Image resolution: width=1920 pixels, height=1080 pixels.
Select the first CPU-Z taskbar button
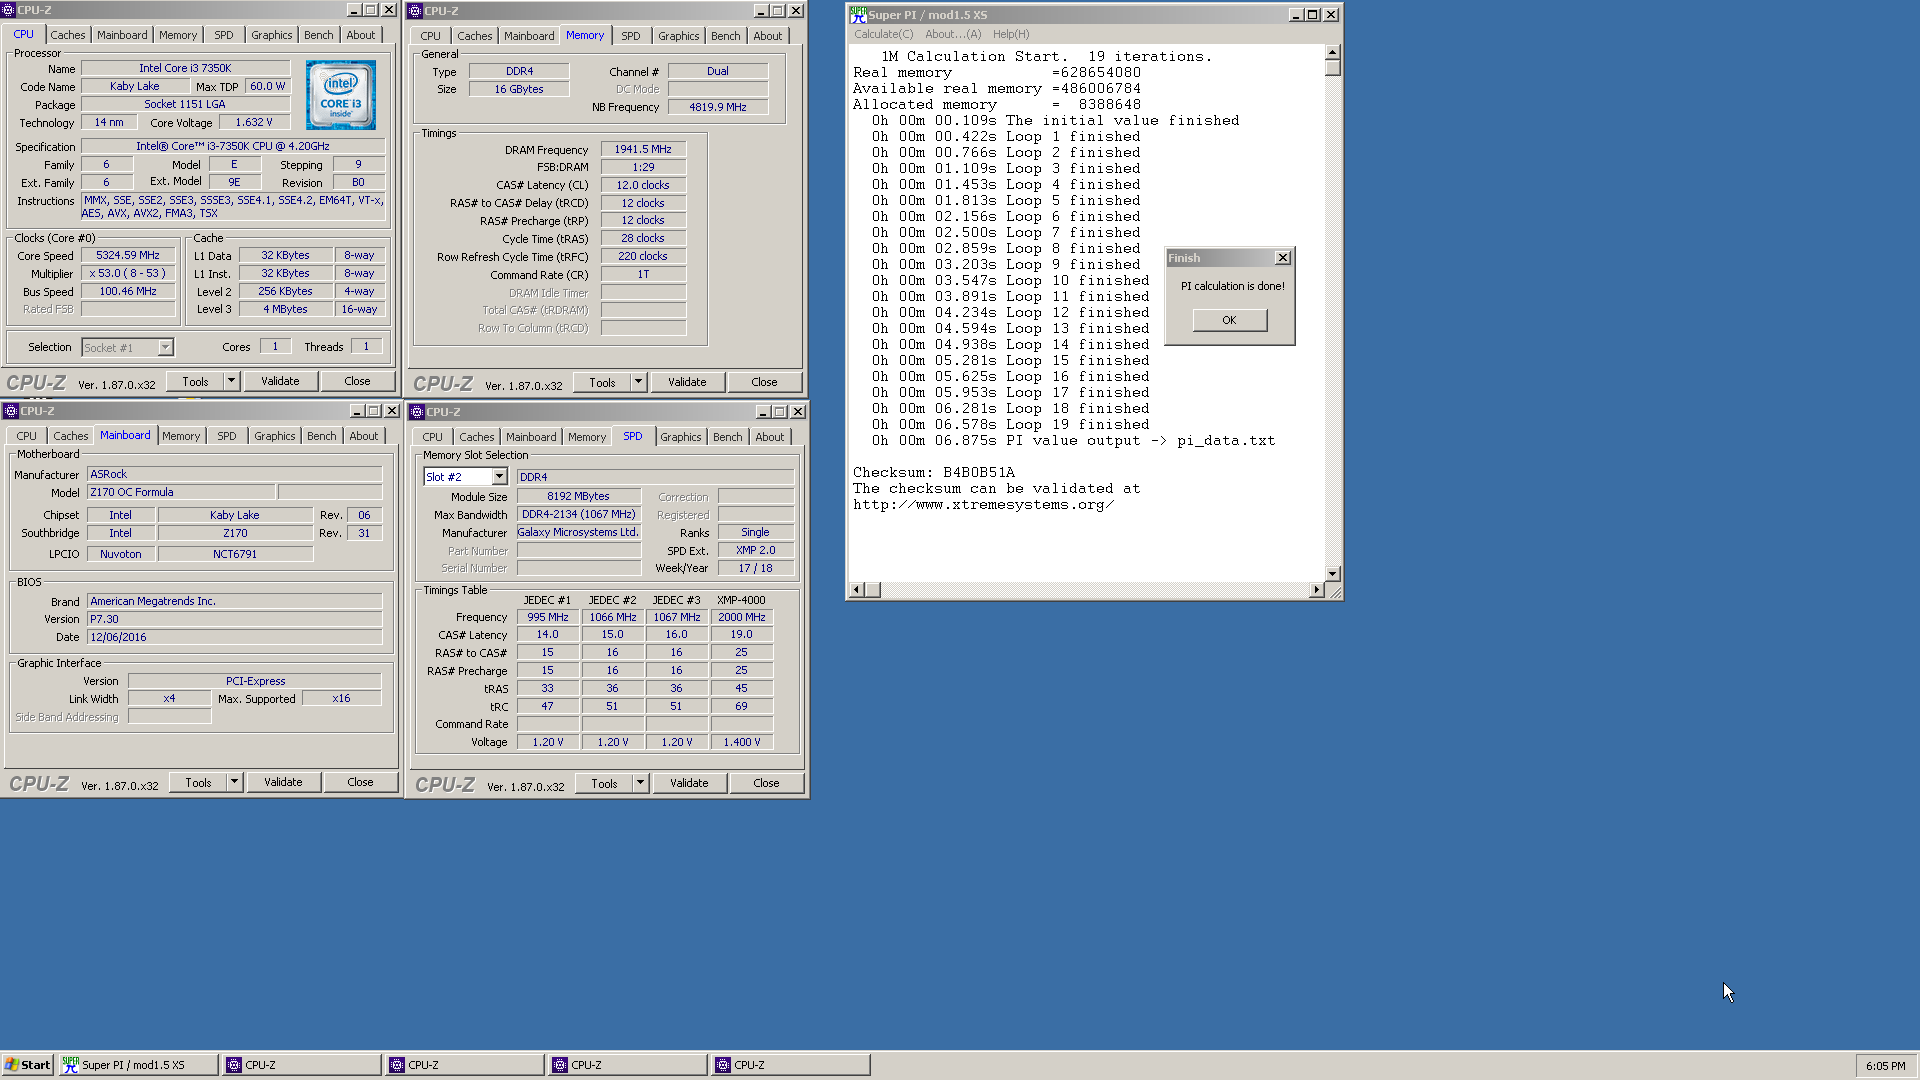coord(302,1065)
